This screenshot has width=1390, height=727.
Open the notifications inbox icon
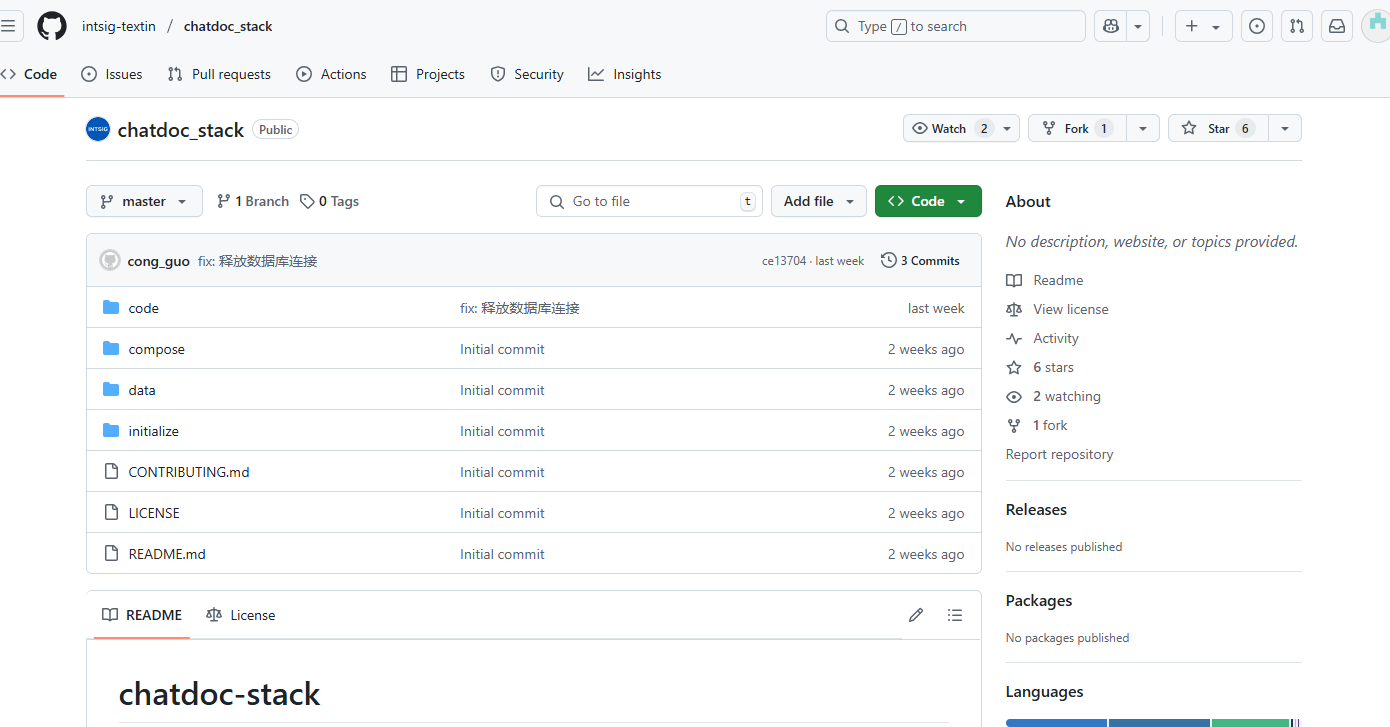(1337, 26)
